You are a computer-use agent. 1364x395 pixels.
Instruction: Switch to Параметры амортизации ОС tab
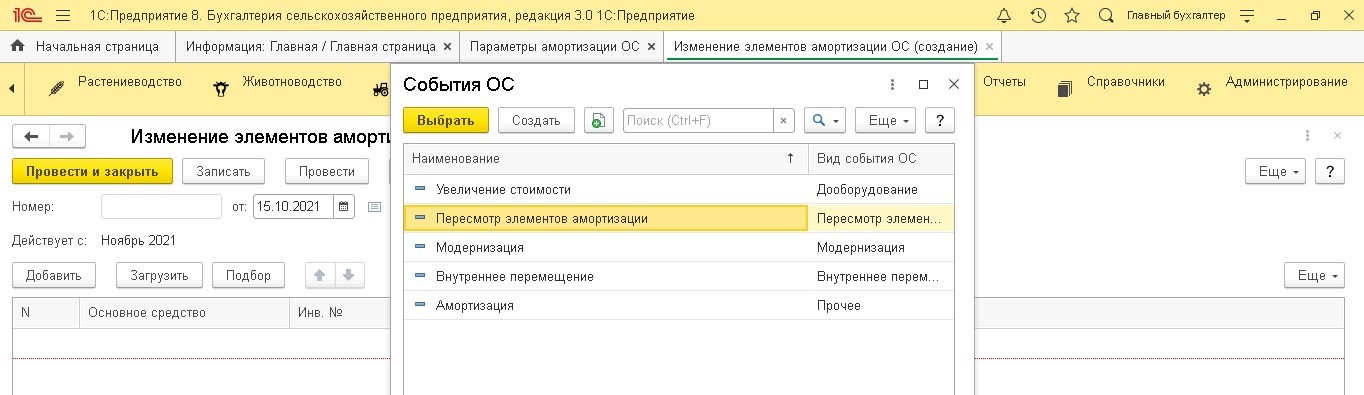[x=554, y=46]
